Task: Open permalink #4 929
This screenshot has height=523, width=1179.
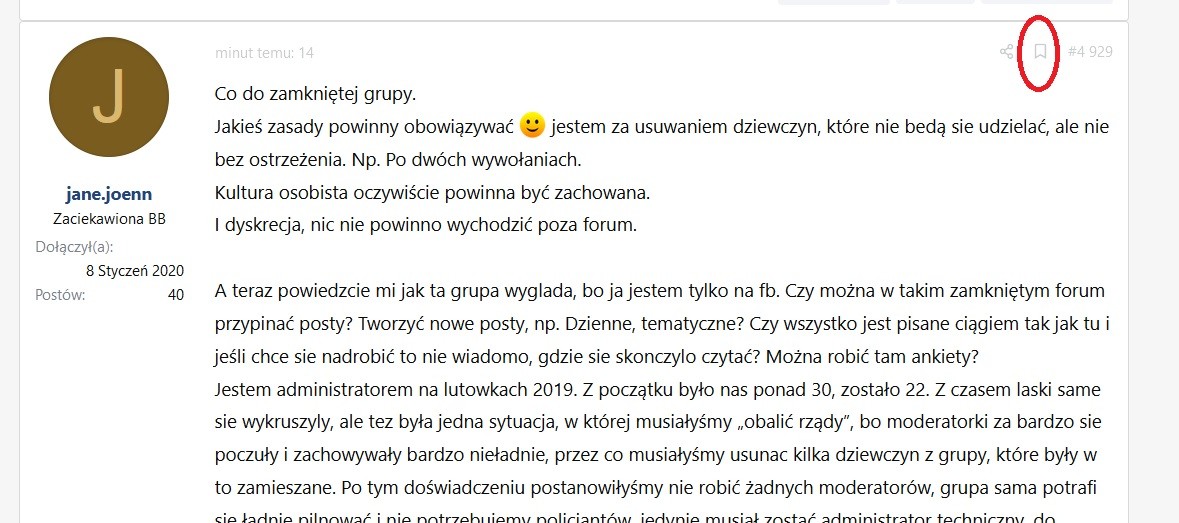Action: tap(1090, 52)
